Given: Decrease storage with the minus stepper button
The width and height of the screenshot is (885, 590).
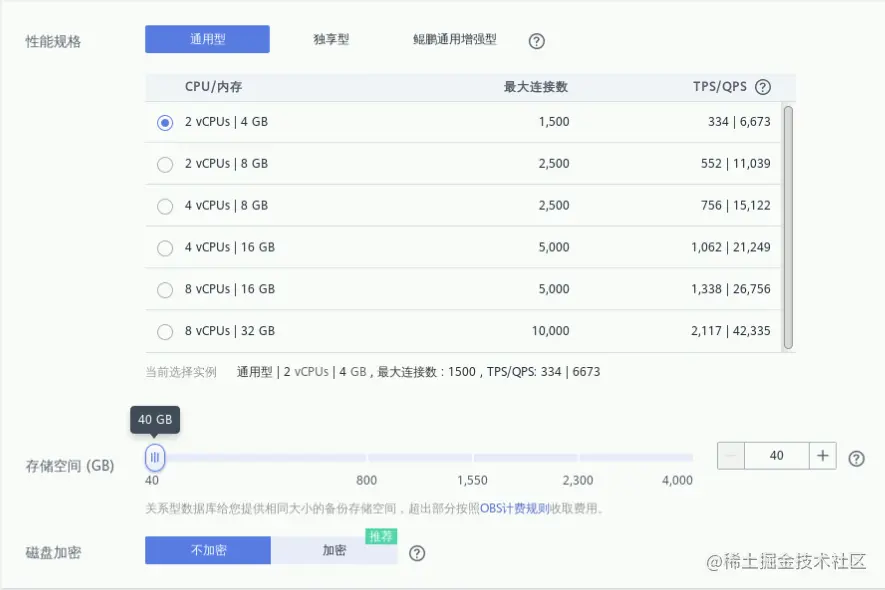Looking at the screenshot, I should tap(731, 456).
